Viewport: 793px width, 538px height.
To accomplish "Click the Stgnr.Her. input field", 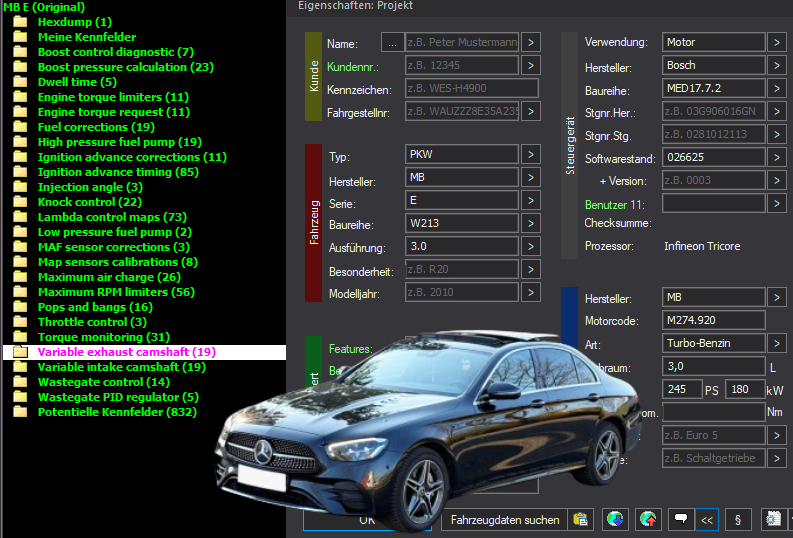I will [x=713, y=111].
